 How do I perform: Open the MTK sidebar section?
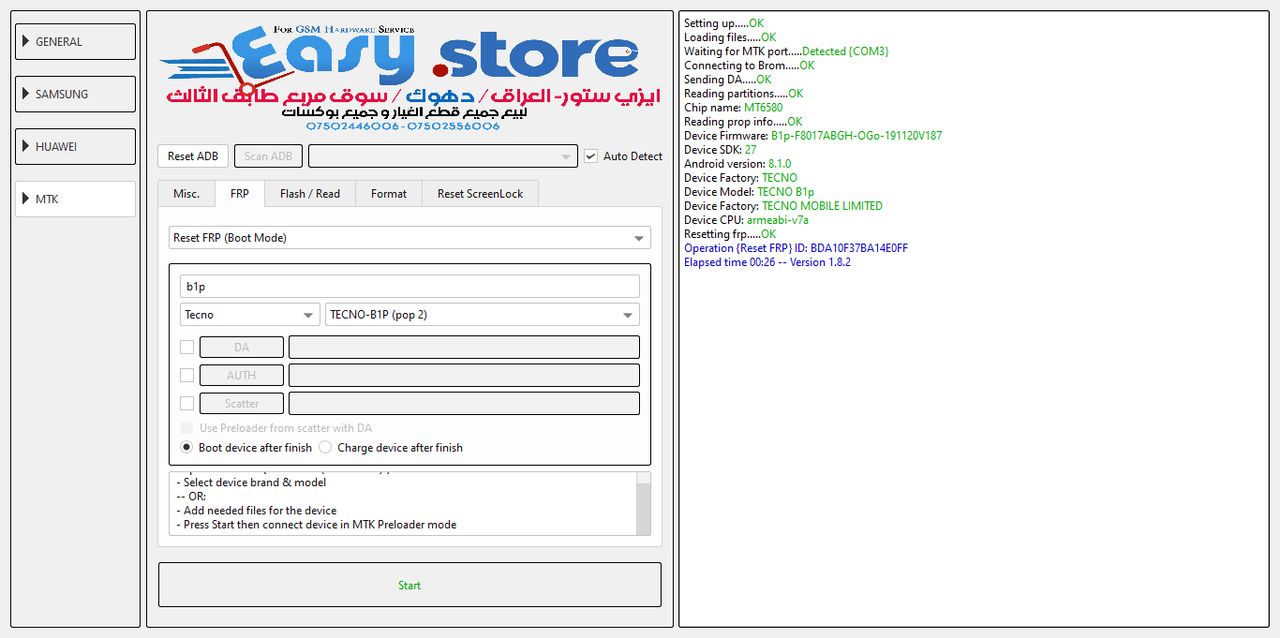coord(76,199)
